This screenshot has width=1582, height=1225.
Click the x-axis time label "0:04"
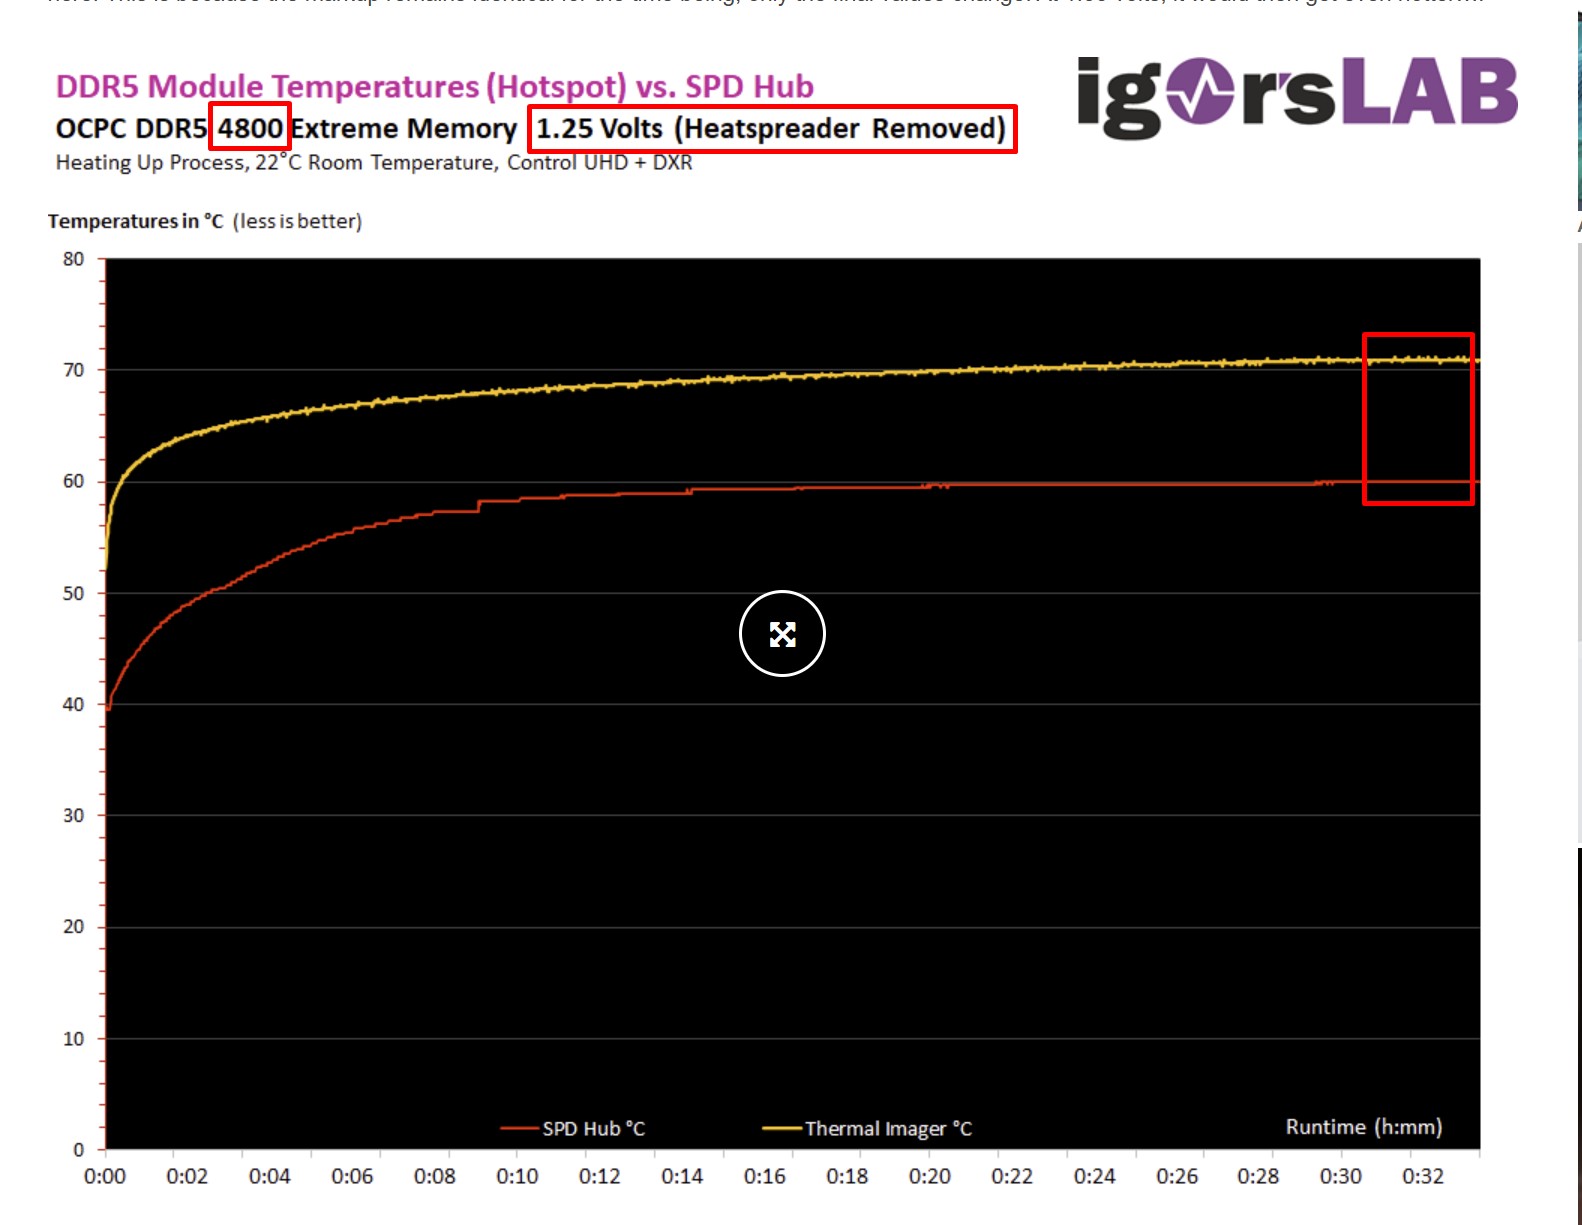(270, 1176)
